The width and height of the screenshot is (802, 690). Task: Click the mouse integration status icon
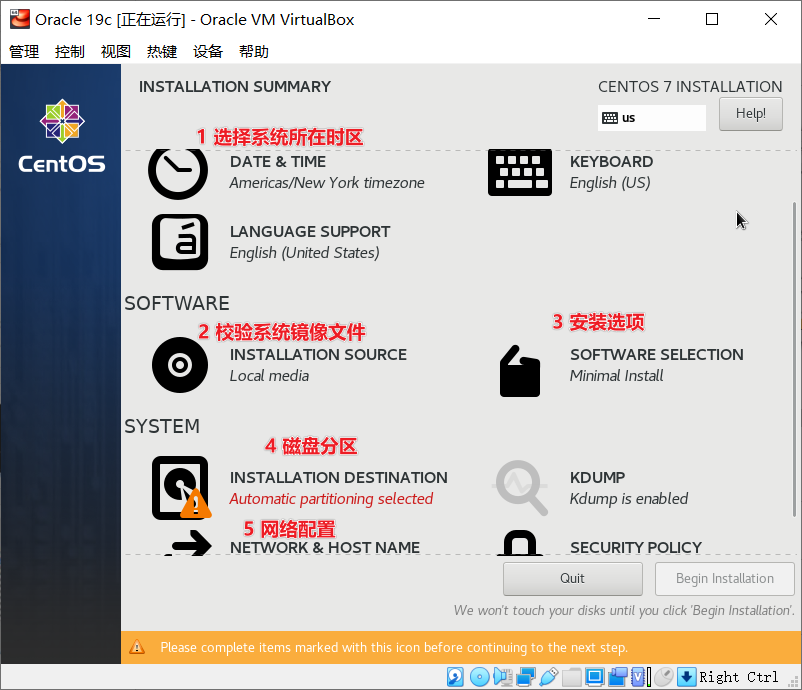click(664, 677)
